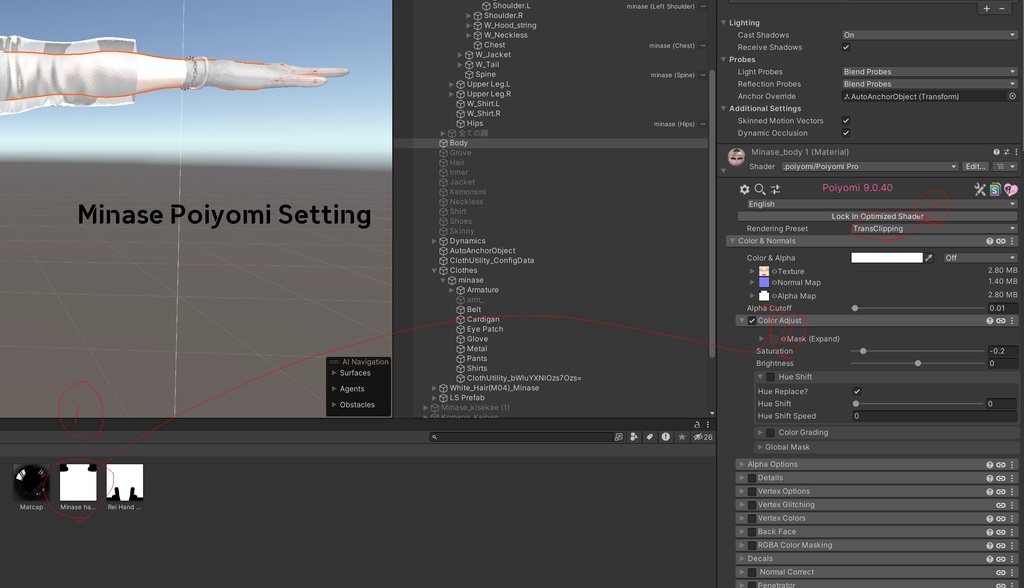This screenshot has height=588, width=1024.
Task: Open the Poiyomi tools wrench icon
Action: 979,189
